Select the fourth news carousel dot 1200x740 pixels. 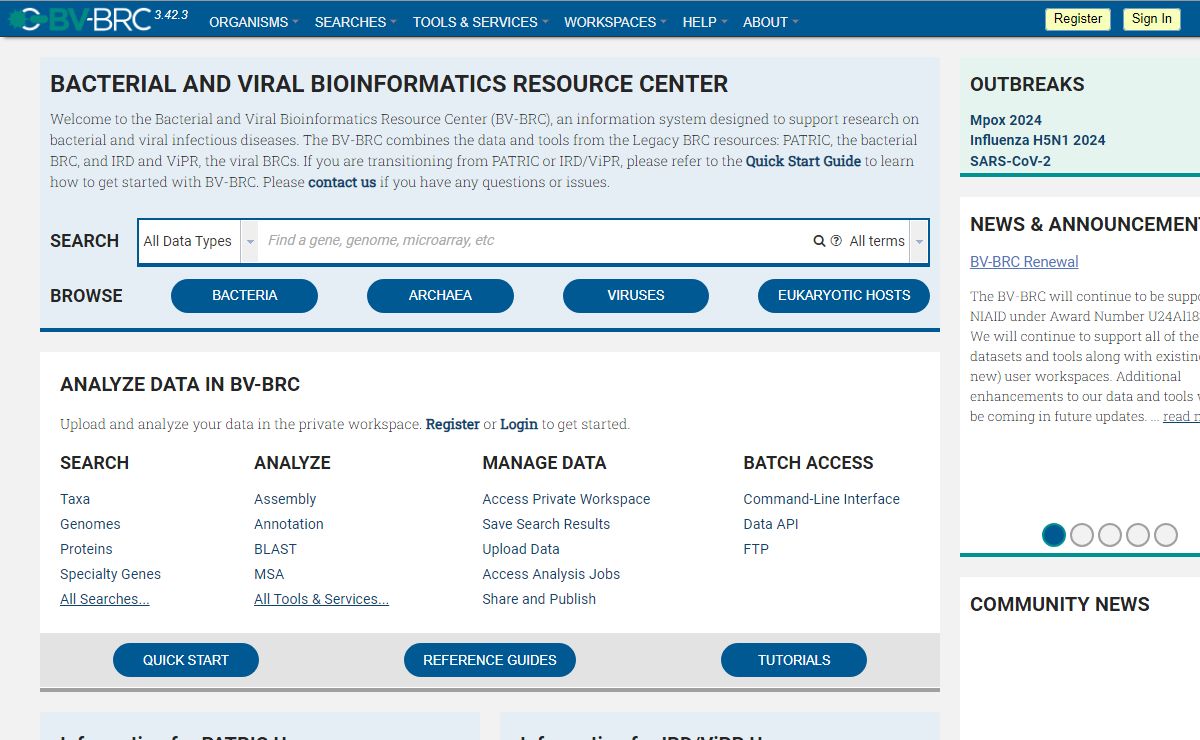coord(1138,535)
